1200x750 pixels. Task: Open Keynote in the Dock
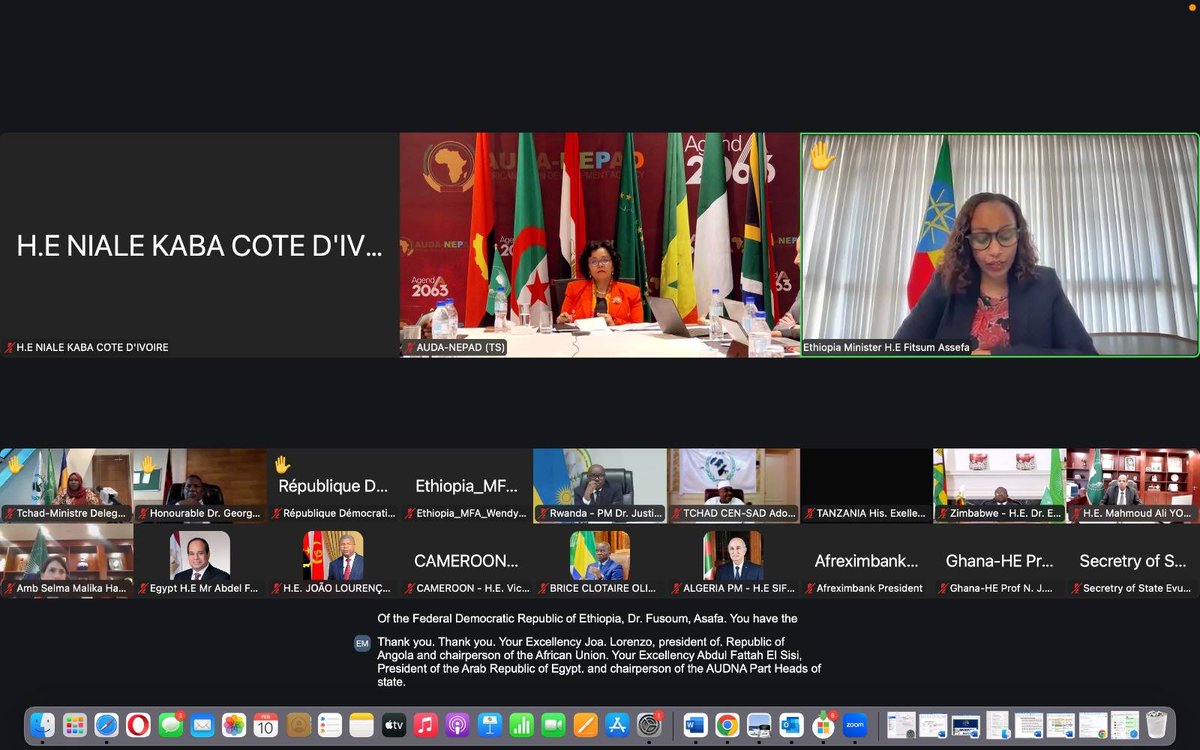coord(490,725)
